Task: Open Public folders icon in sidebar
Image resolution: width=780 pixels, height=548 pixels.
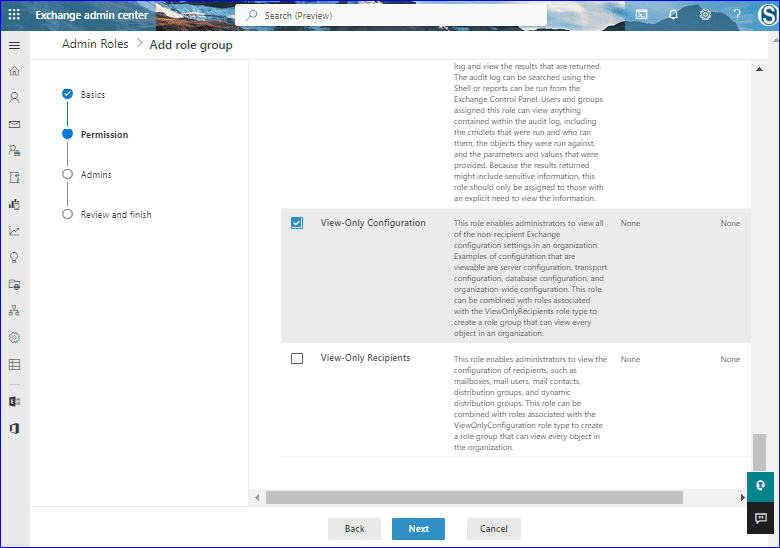Action: pos(14,284)
